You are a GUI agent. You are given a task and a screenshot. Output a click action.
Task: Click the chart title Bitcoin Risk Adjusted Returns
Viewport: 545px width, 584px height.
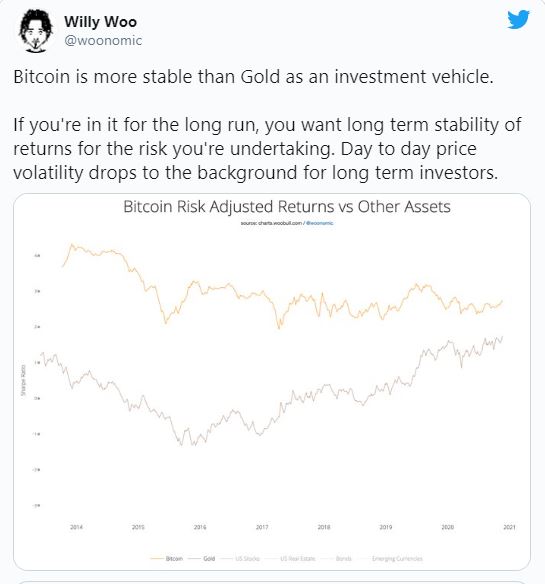[287, 207]
